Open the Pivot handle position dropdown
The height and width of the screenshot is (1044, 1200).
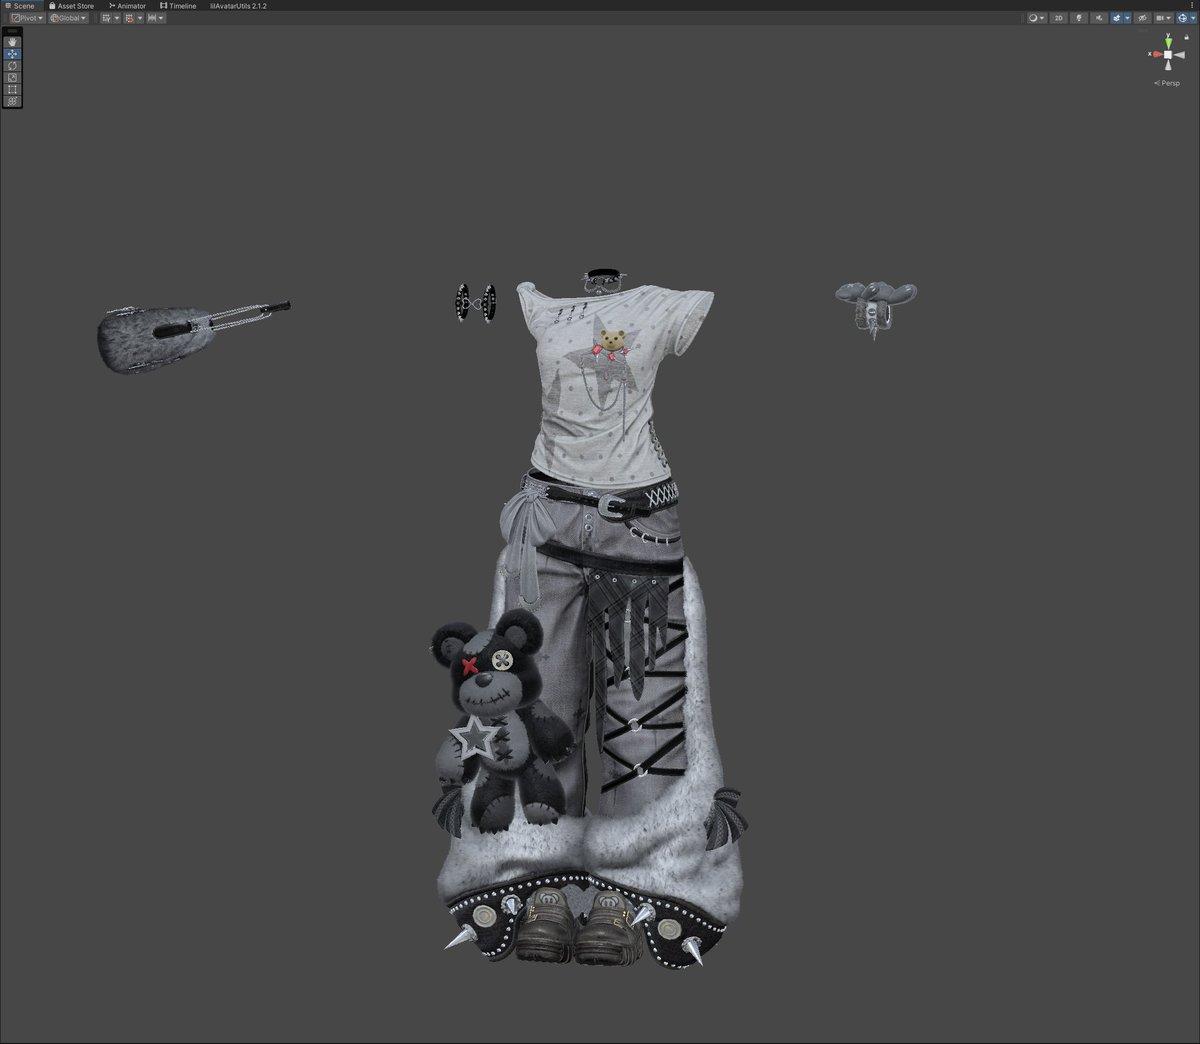(27, 18)
